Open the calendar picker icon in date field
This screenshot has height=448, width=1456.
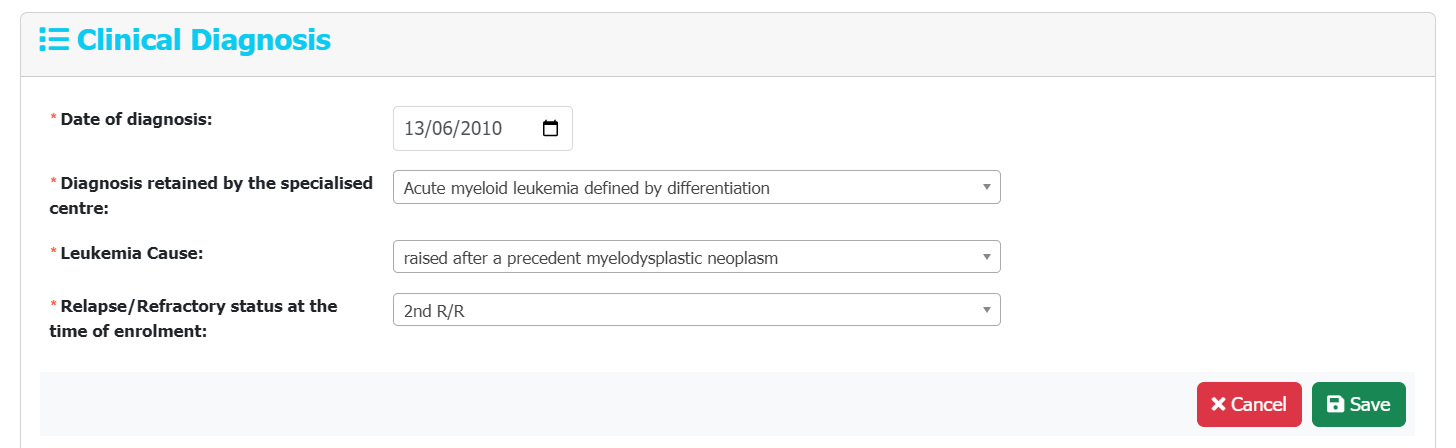tap(550, 129)
